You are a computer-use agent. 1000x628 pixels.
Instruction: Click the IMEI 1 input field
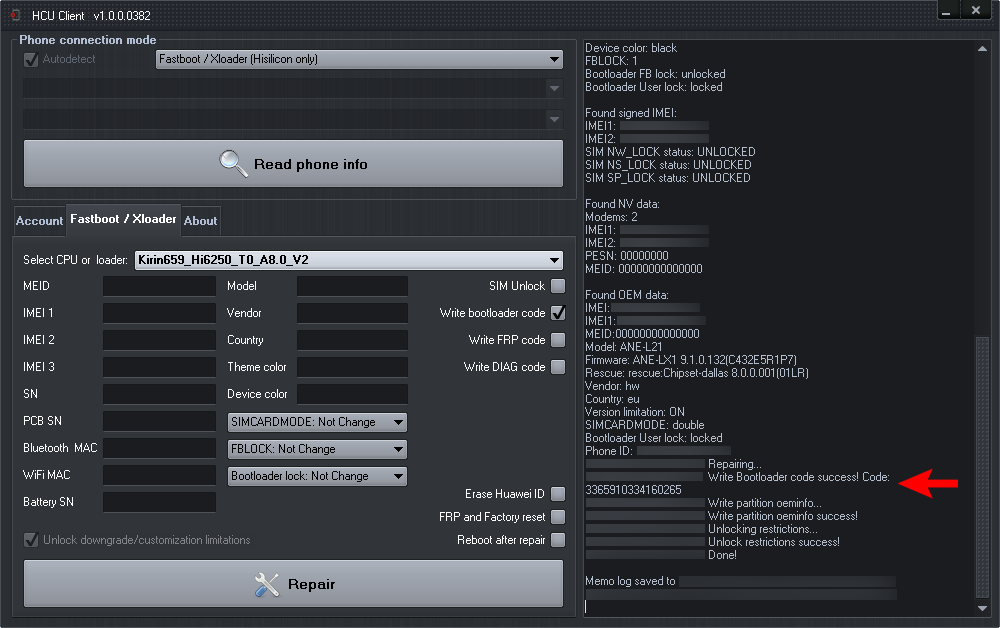(159, 313)
